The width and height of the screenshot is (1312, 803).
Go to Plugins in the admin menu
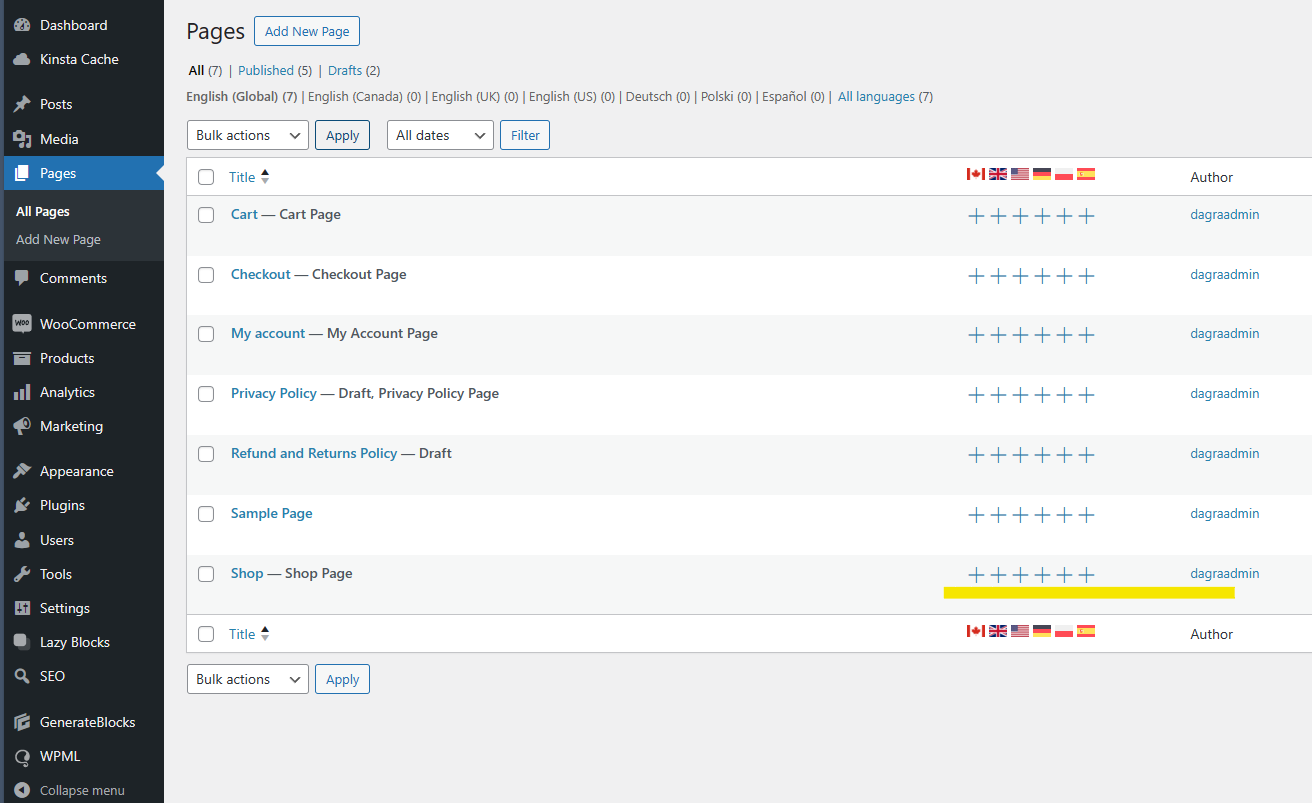click(62, 505)
